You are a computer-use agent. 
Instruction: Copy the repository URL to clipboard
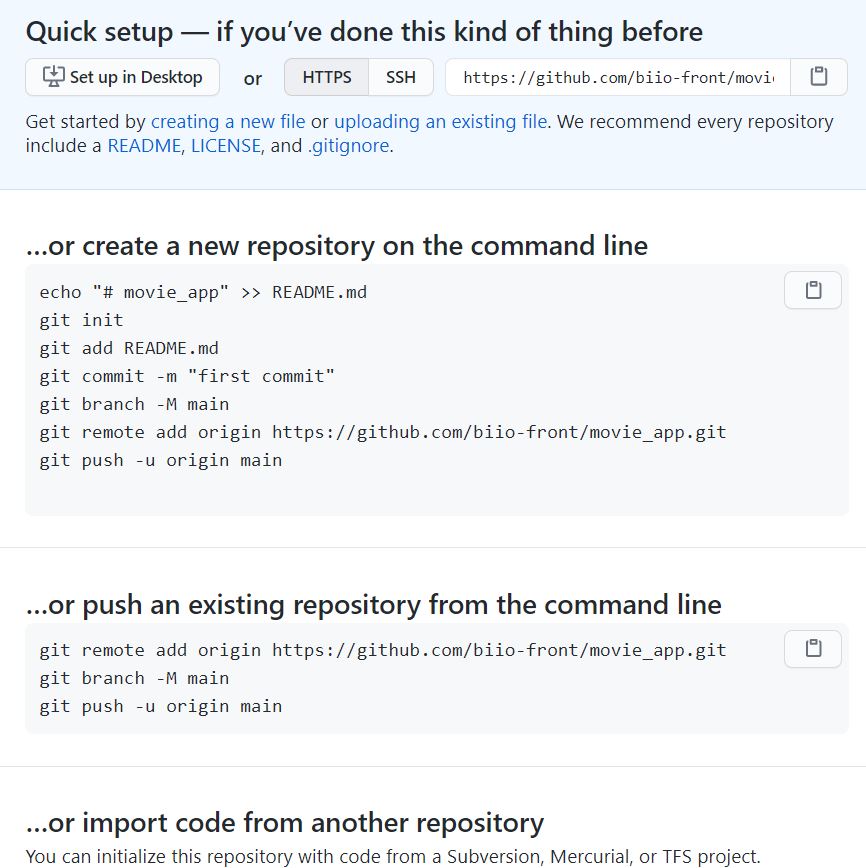pos(818,76)
